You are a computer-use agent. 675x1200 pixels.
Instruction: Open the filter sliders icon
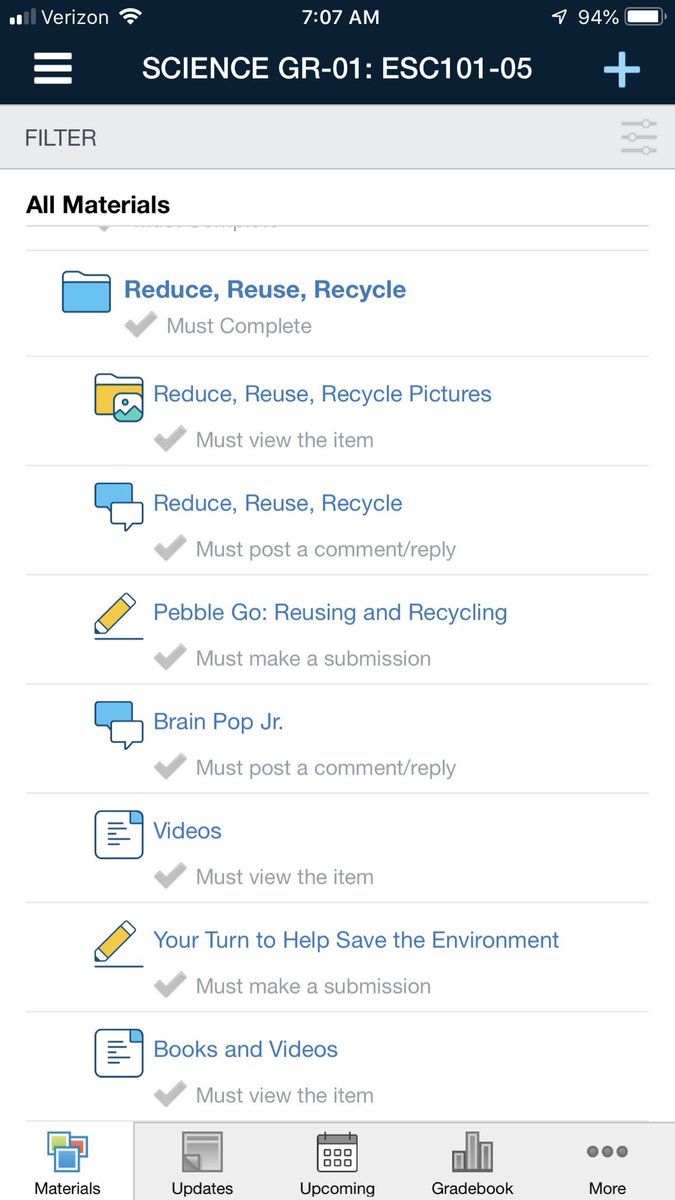[x=638, y=137]
